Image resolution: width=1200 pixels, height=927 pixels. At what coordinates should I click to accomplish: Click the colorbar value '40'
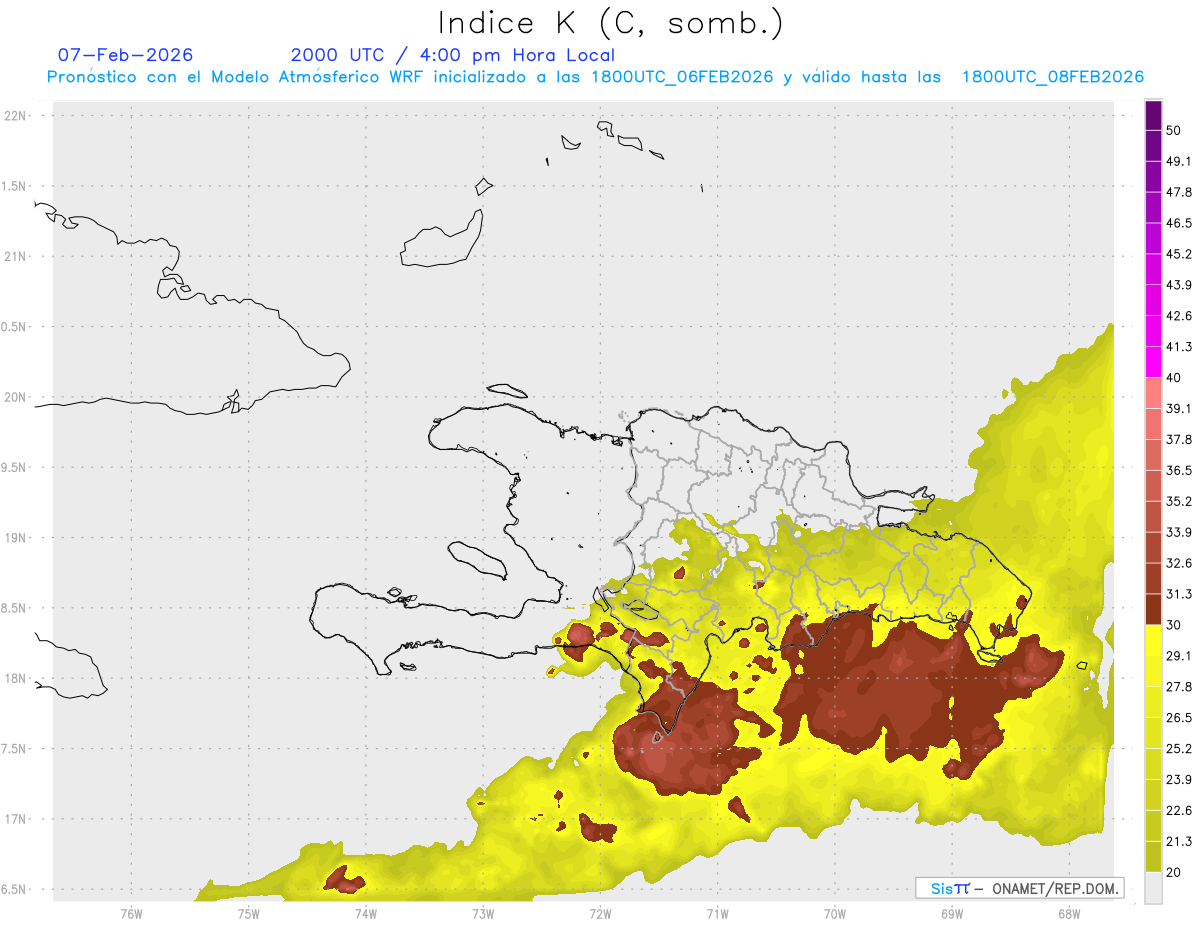coord(1174,378)
